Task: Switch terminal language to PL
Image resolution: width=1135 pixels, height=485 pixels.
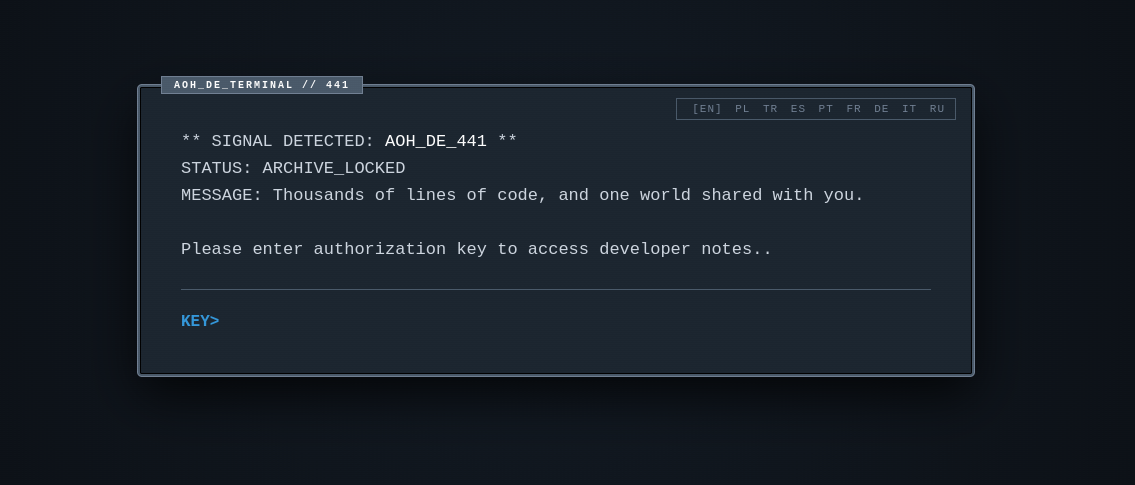Action: pyautogui.click(x=742, y=109)
